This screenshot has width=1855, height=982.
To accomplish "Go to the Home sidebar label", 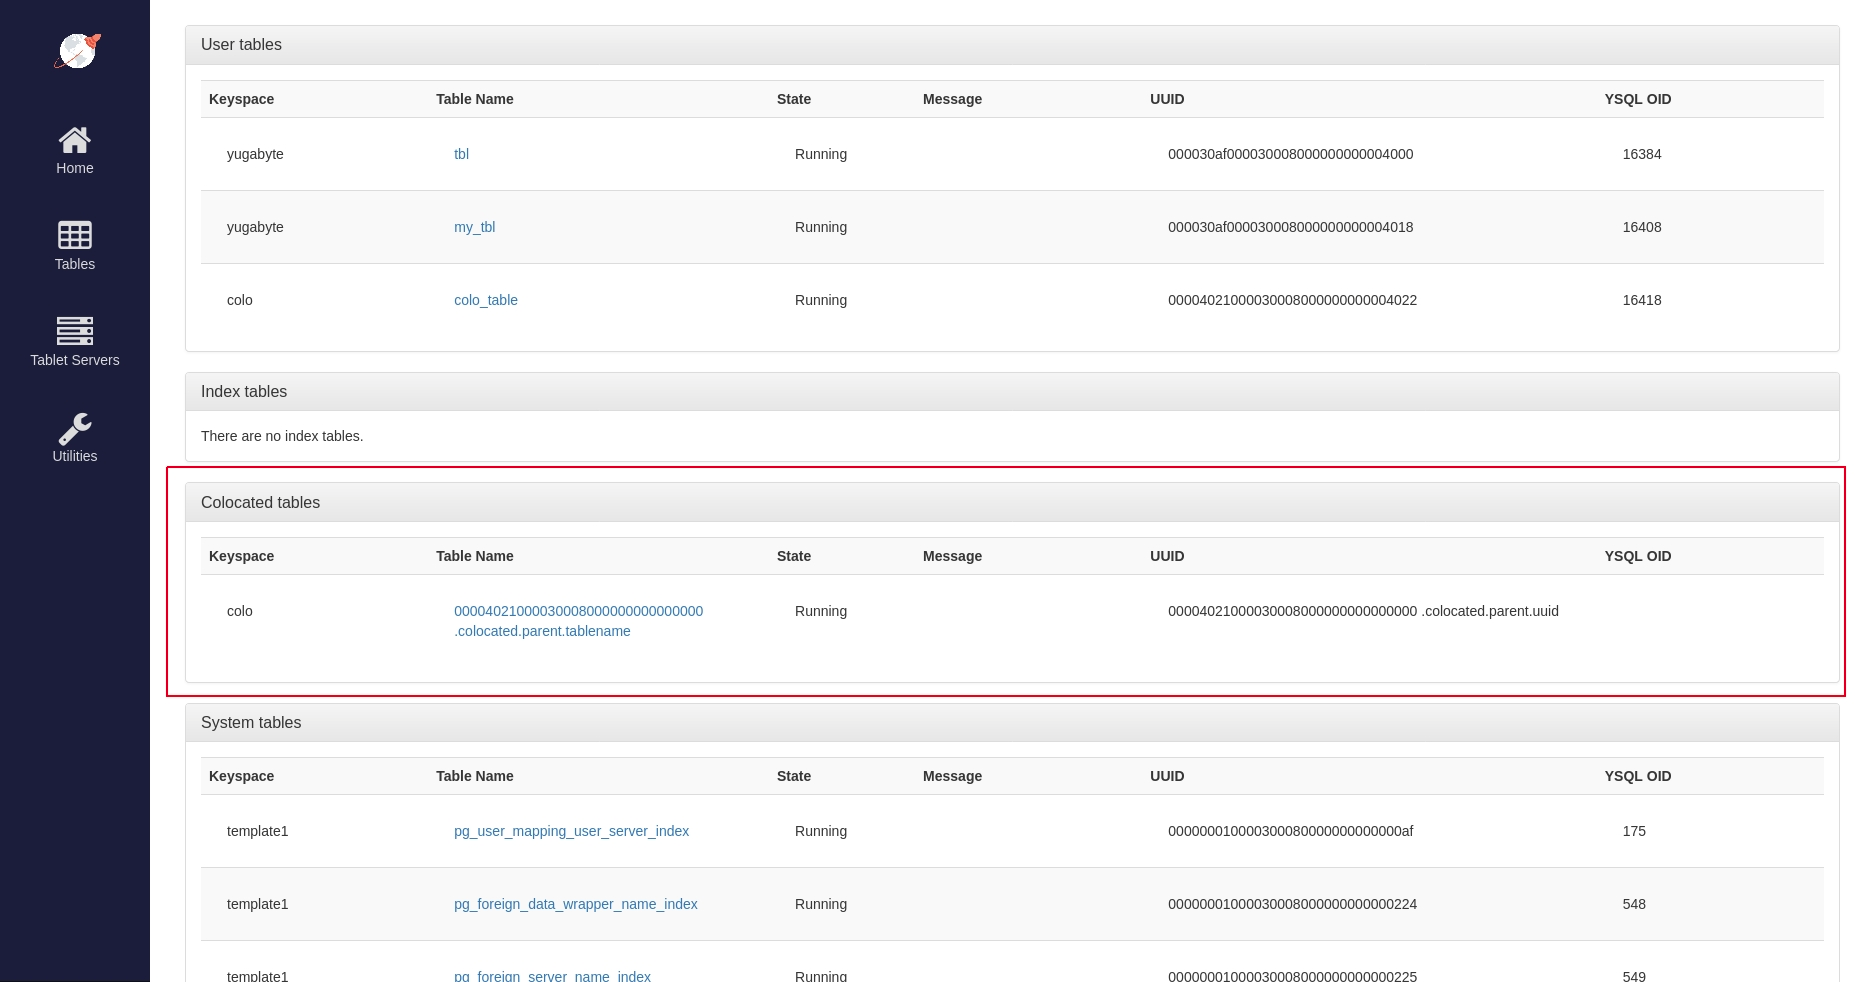I will (75, 168).
